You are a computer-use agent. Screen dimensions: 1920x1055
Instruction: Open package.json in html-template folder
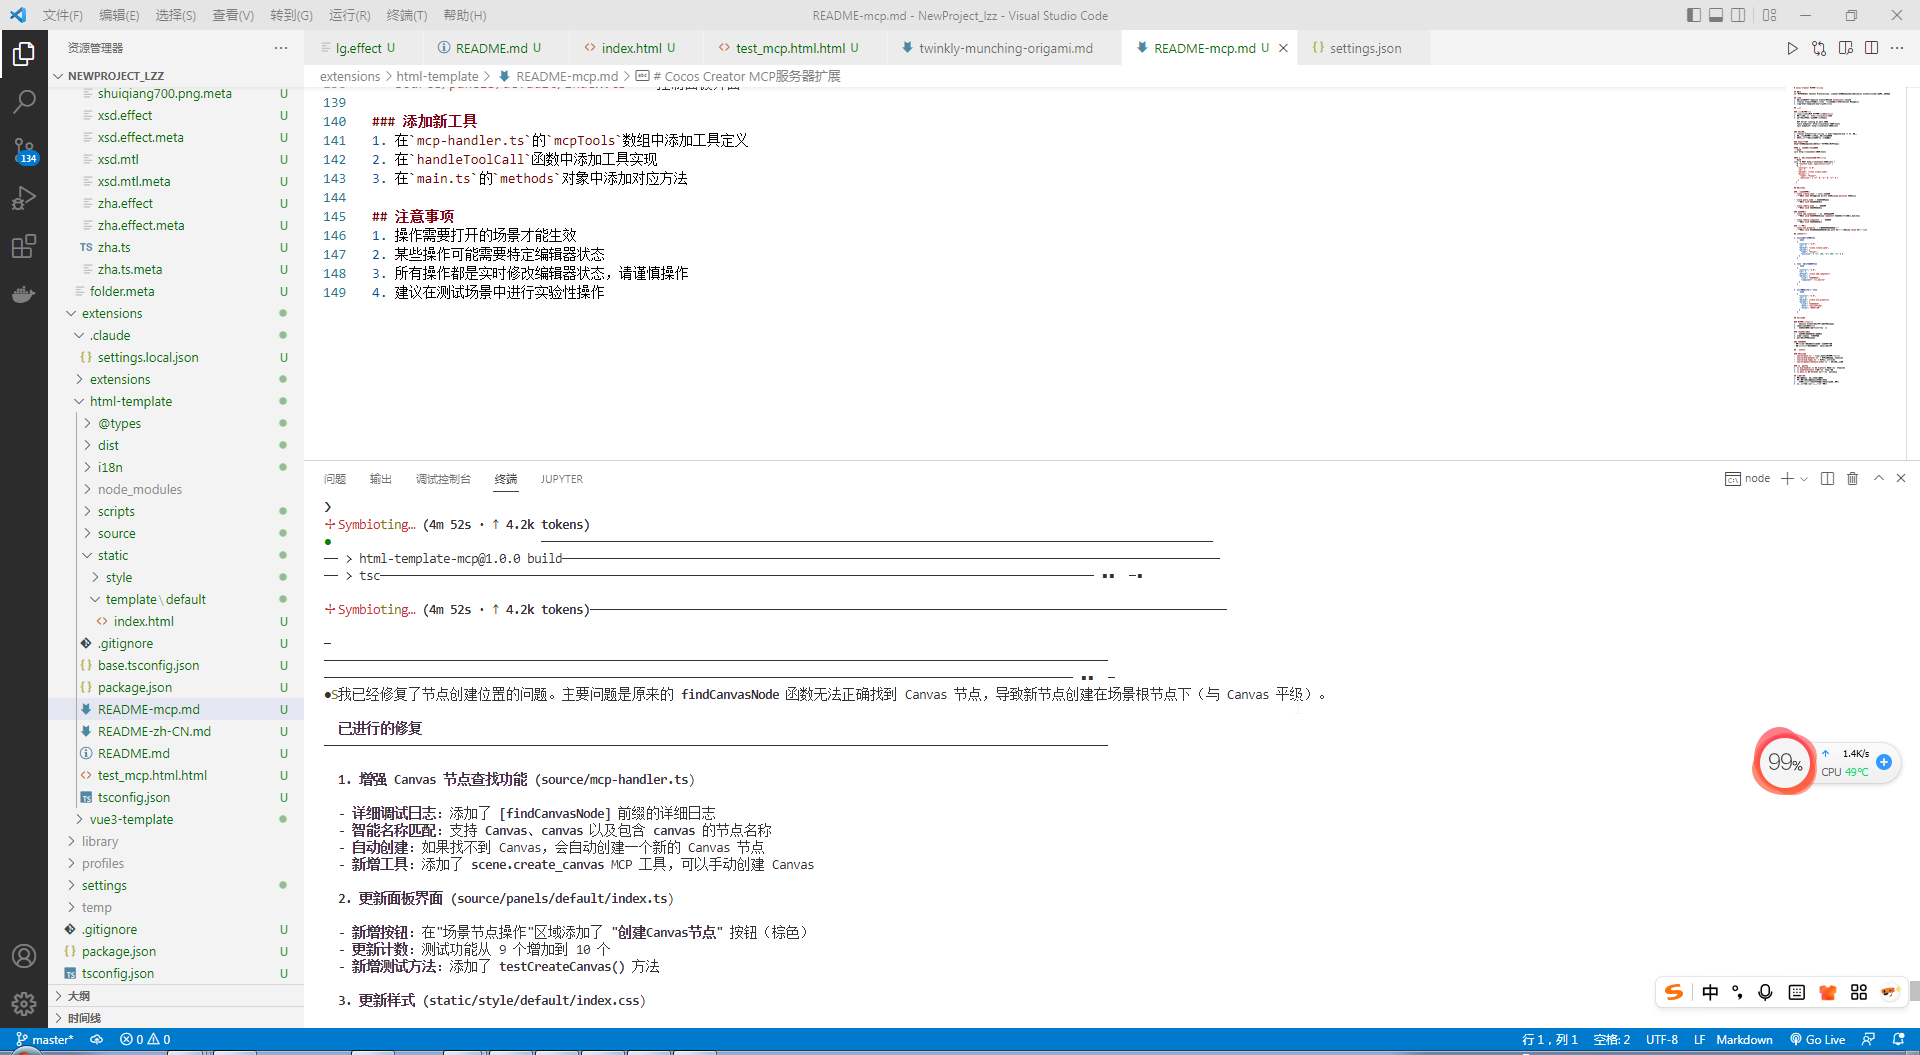click(x=134, y=688)
